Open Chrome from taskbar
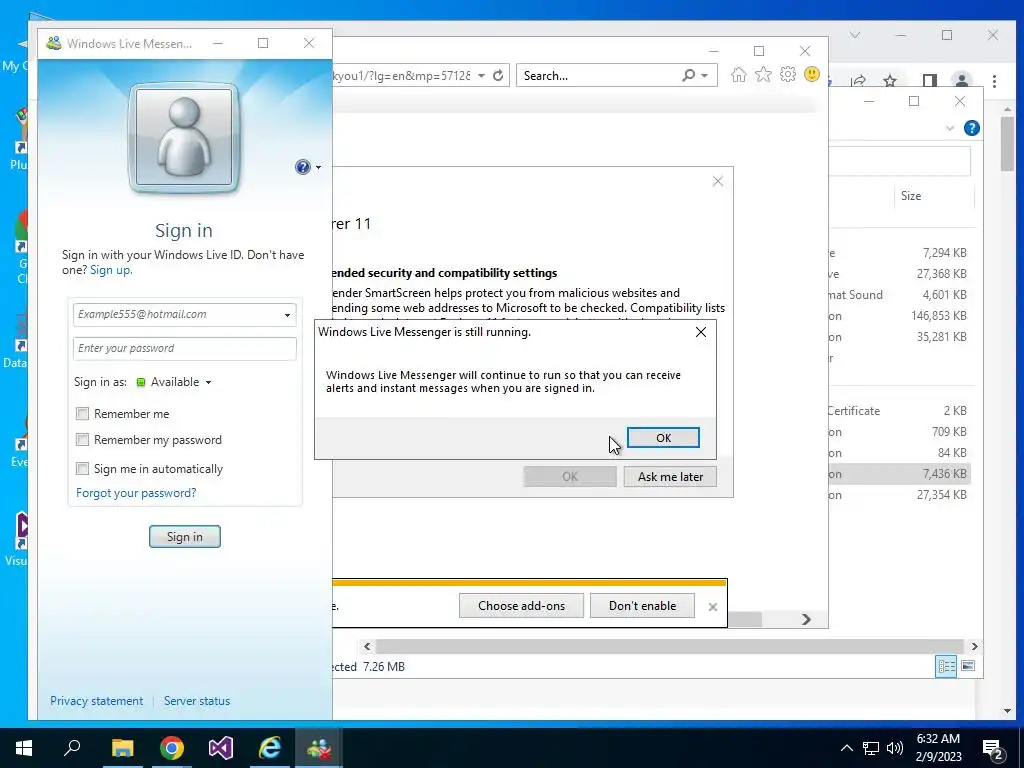This screenshot has width=1024, height=768. pyautogui.click(x=172, y=748)
